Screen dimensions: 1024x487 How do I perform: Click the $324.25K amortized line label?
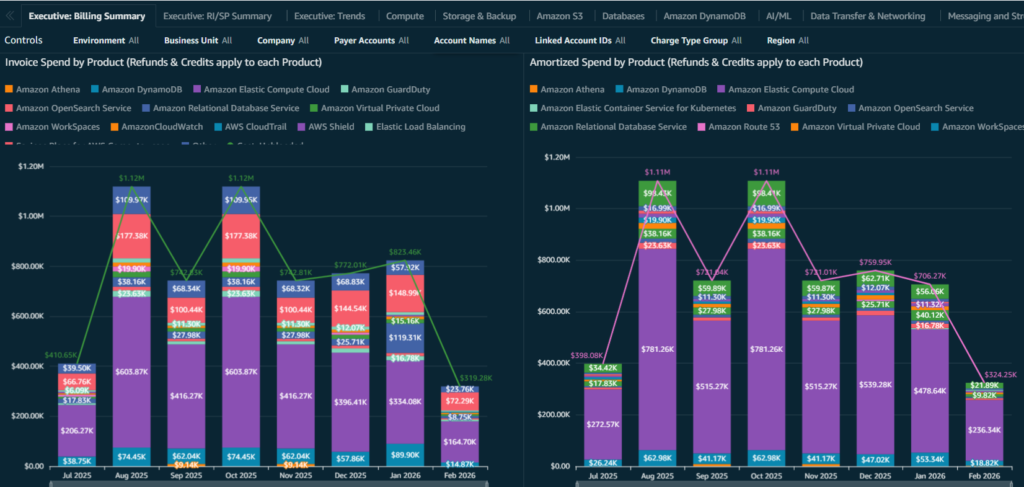(x=1001, y=375)
